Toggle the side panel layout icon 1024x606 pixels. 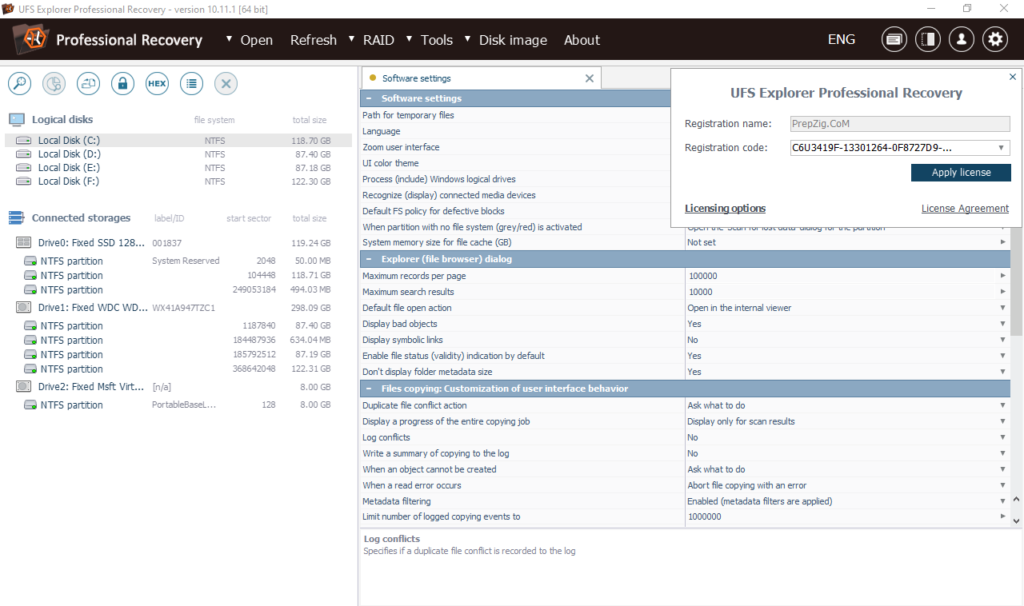coord(928,39)
